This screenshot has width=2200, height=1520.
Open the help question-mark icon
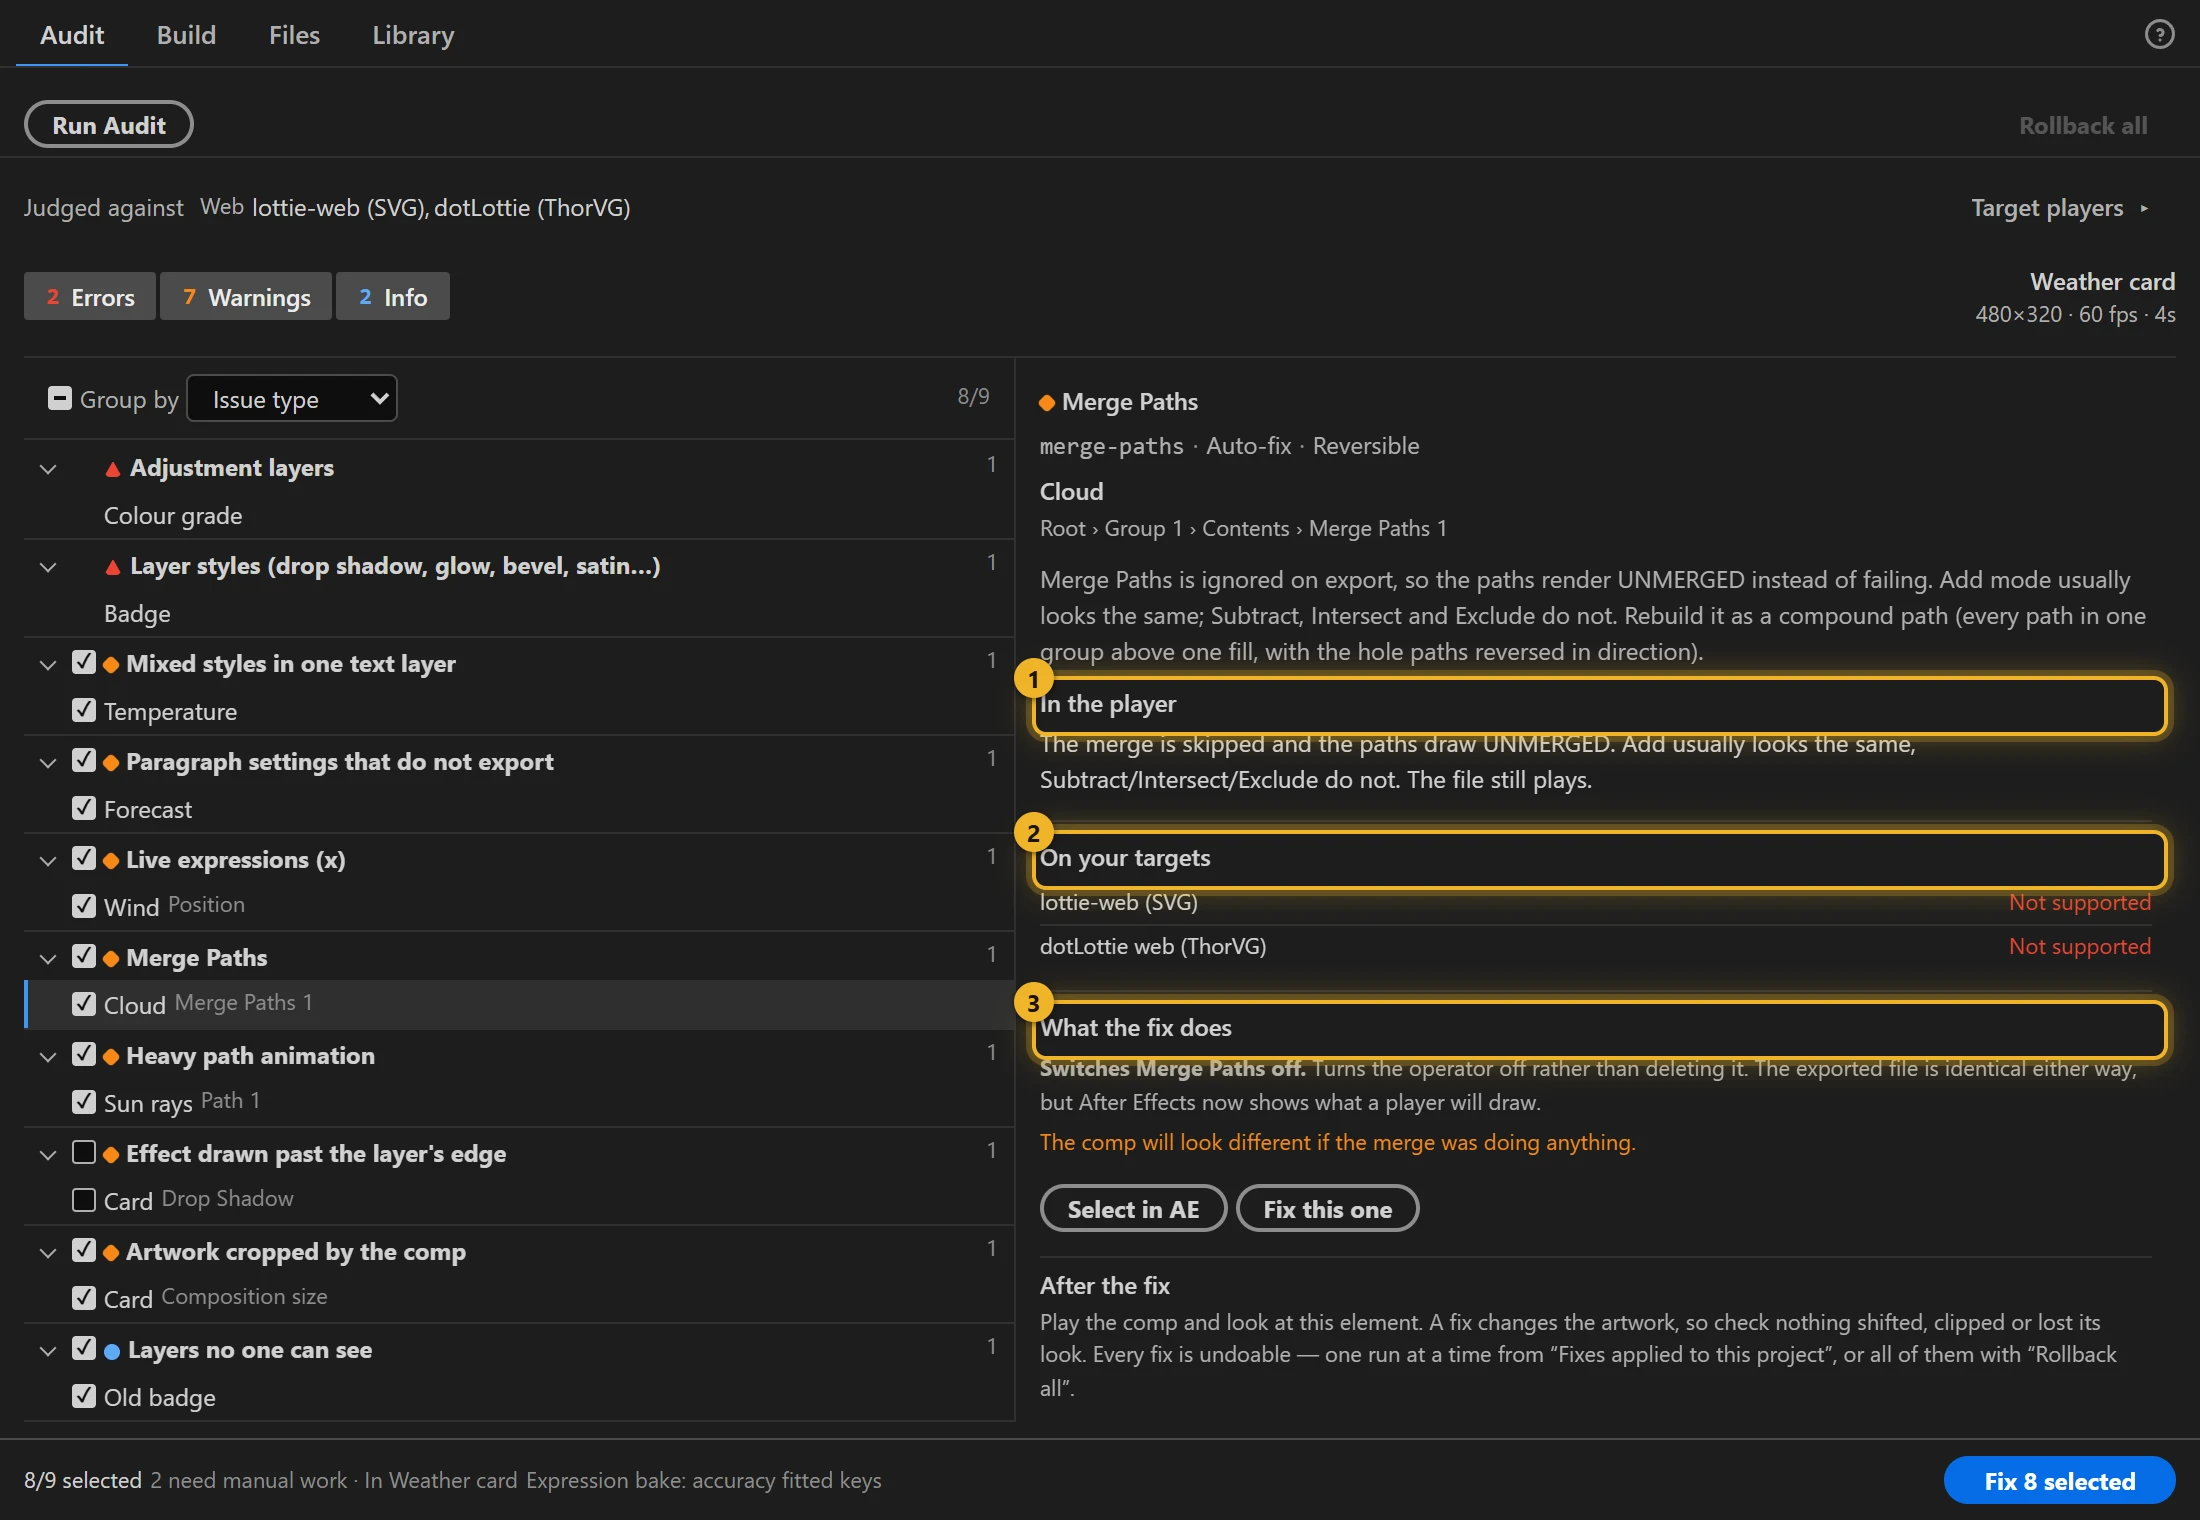click(x=2159, y=34)
